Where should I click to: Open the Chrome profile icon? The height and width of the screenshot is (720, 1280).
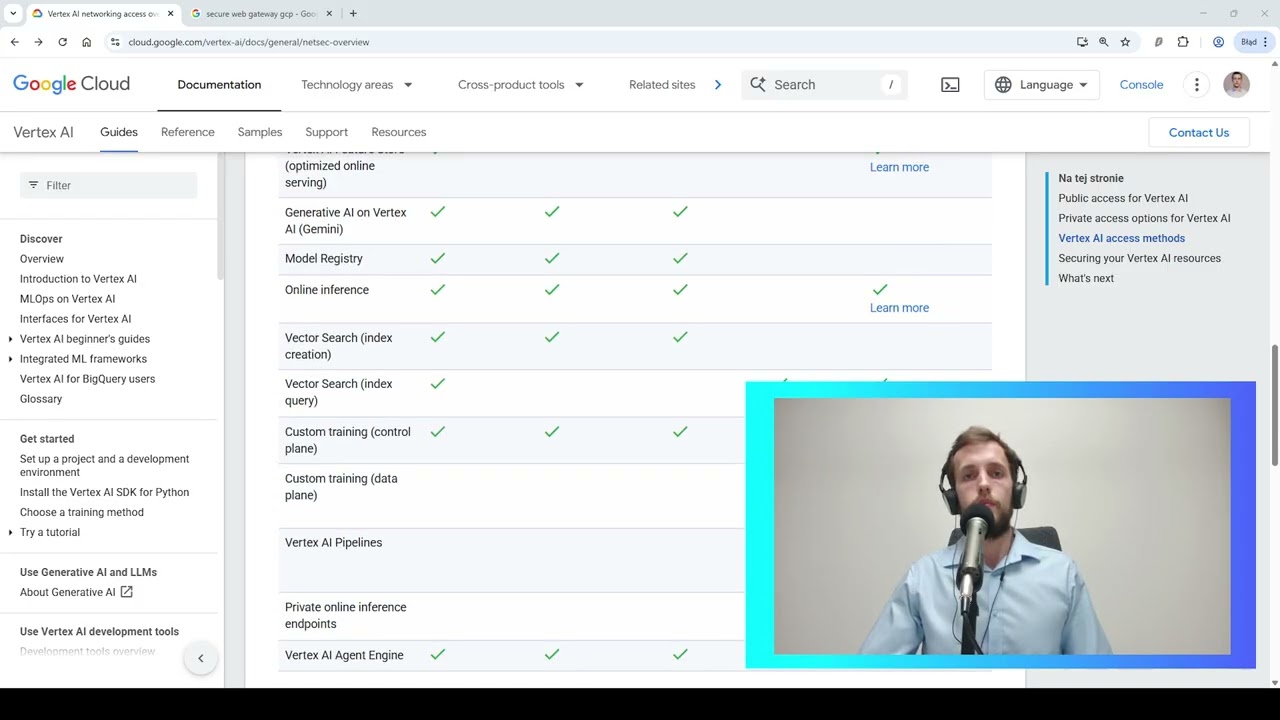[1218, 42]
